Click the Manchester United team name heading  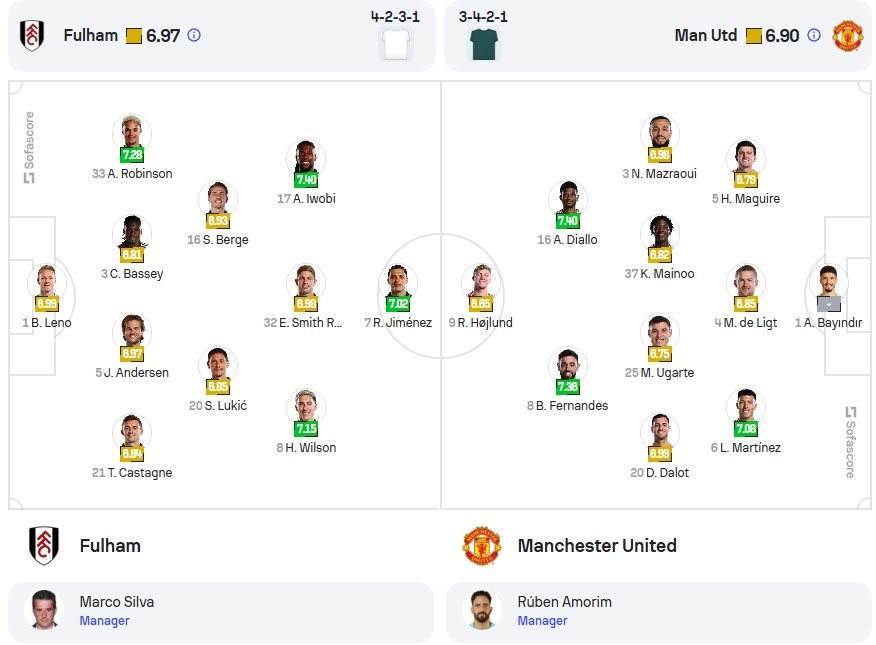tap(597, 546)
